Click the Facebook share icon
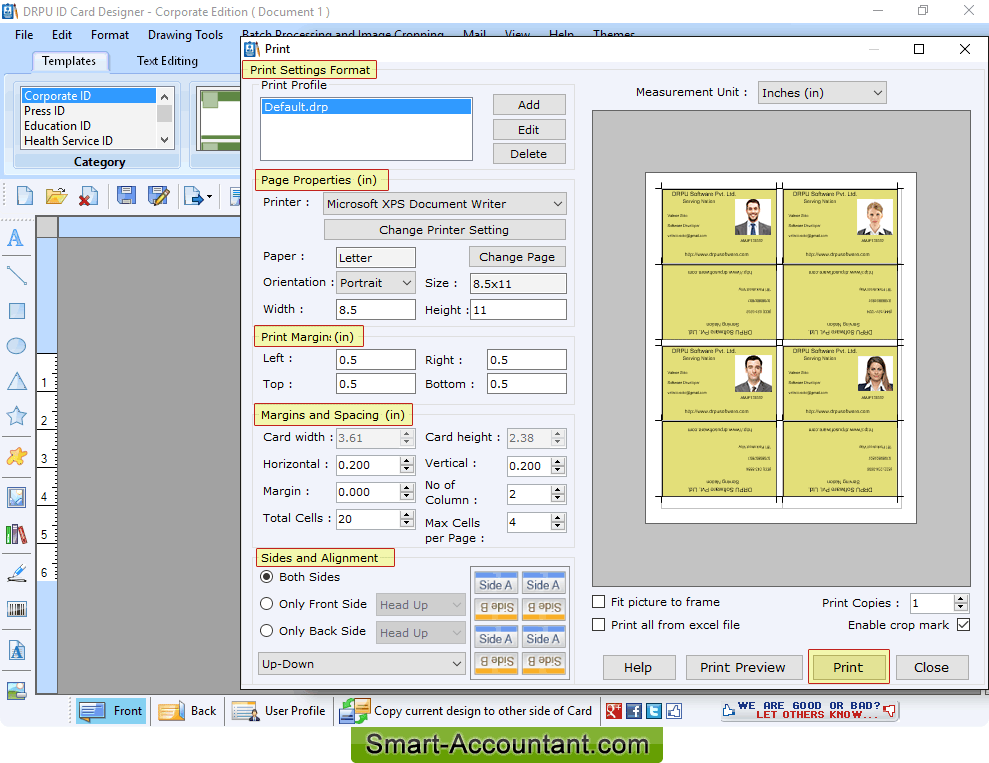989x763 pixels. click(634, 711)
